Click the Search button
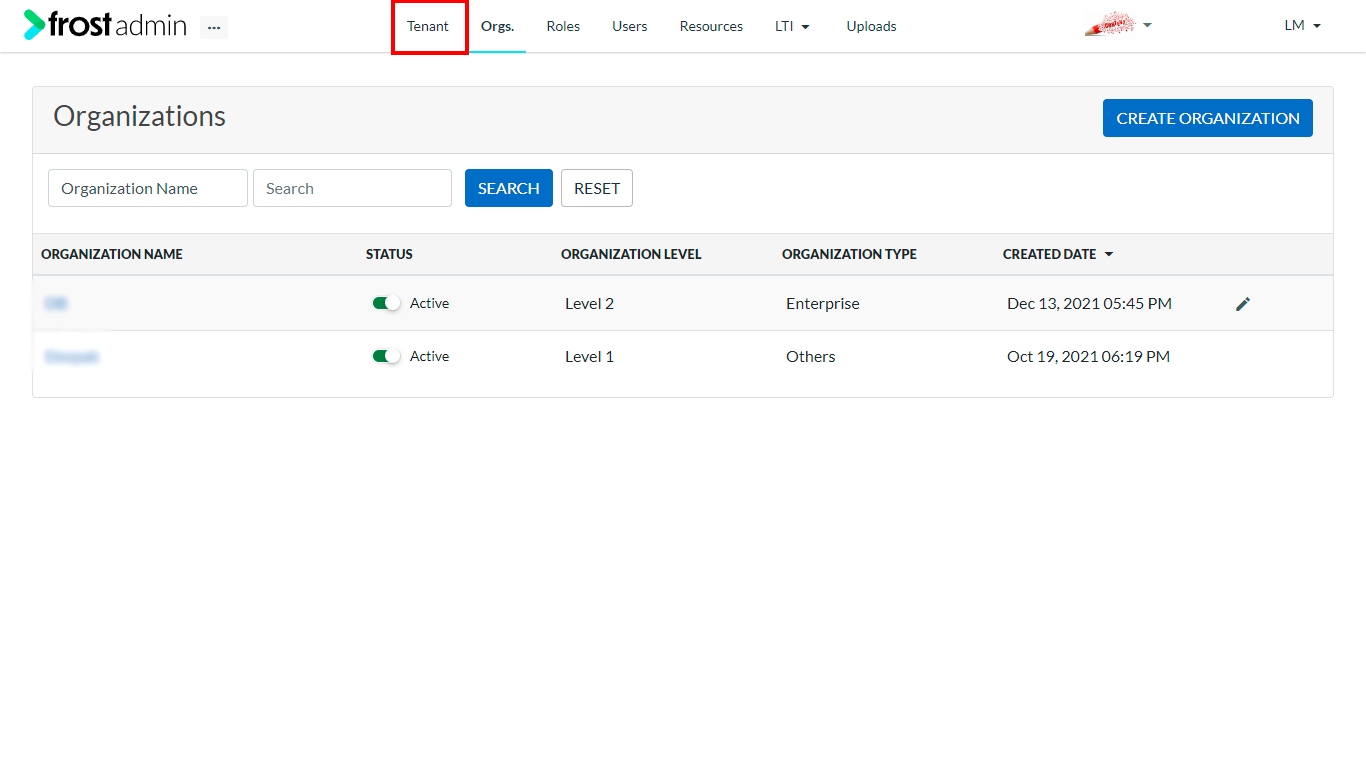Screen dimensions: 1366x768 [x=509, y=188]
